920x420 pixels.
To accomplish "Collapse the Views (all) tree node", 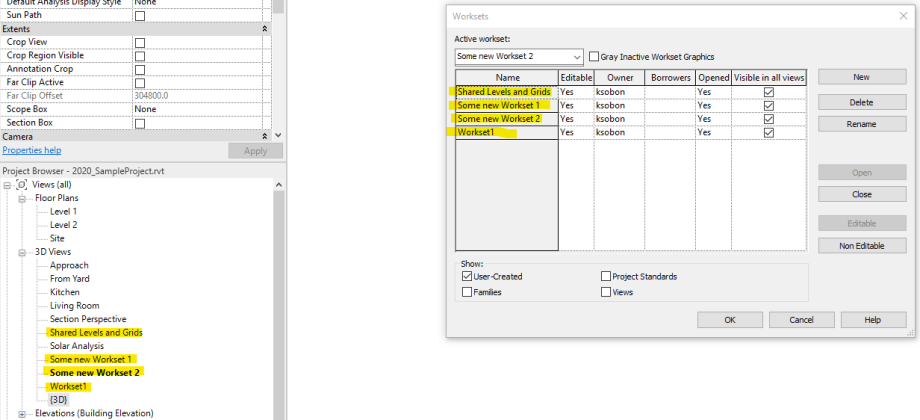I will click(x=7, y=185).
